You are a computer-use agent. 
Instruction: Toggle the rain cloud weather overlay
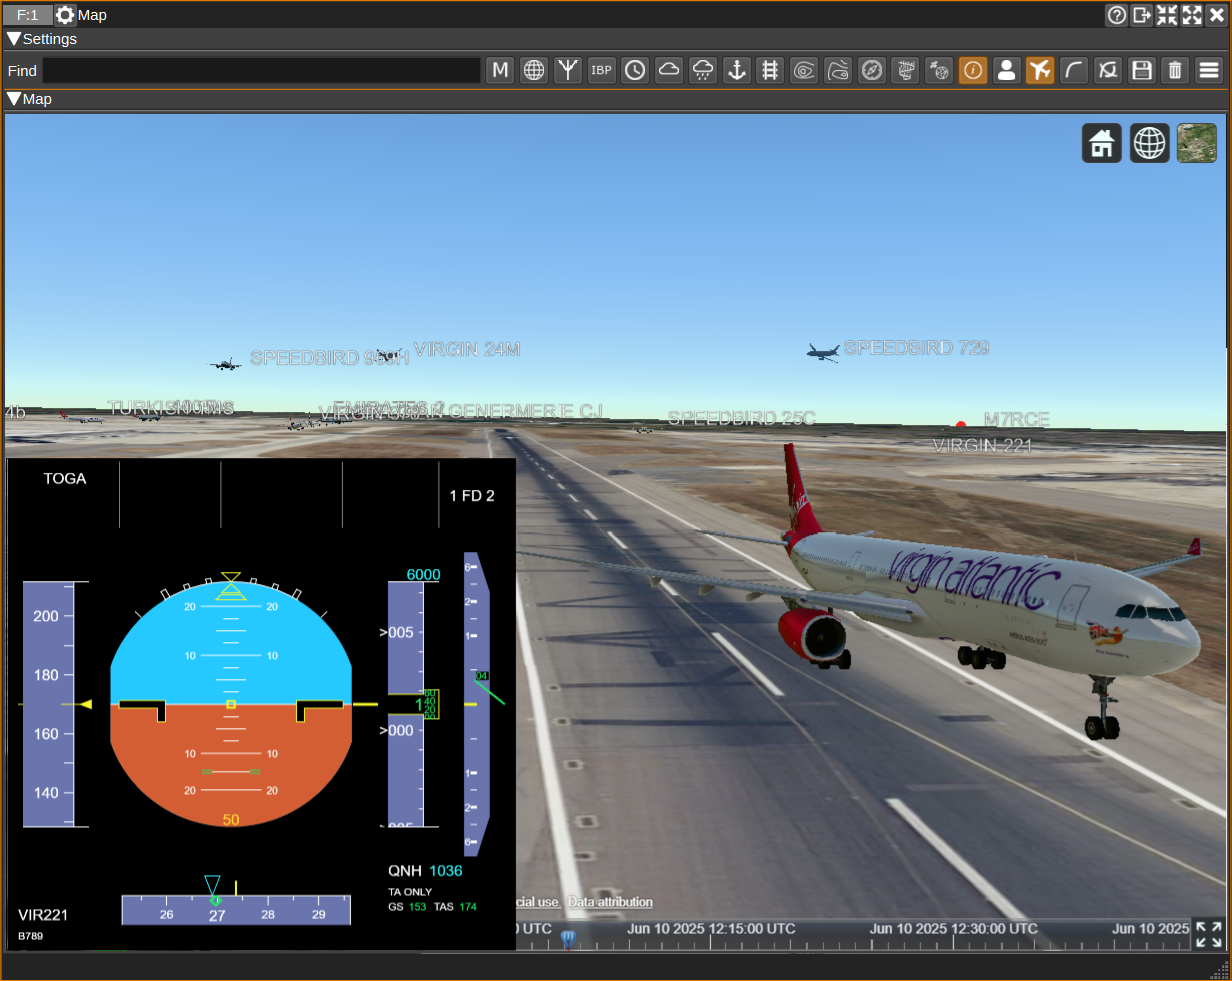pyautogui.click(x=703, y=70)
